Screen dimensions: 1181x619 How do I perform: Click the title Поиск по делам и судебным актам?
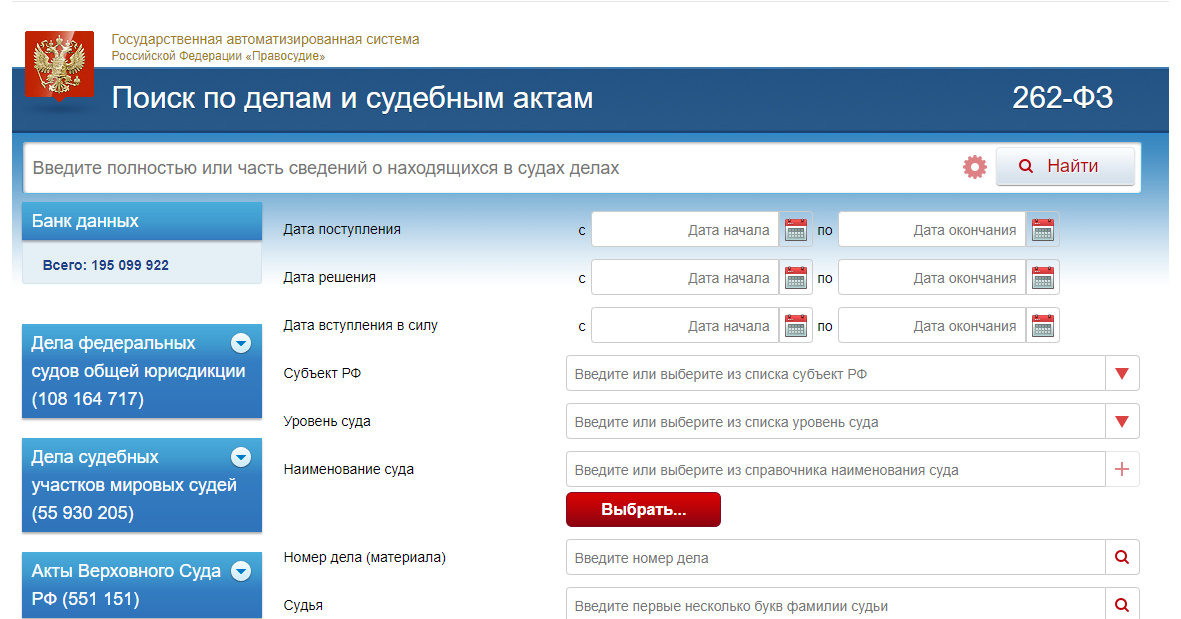(352, 98)
